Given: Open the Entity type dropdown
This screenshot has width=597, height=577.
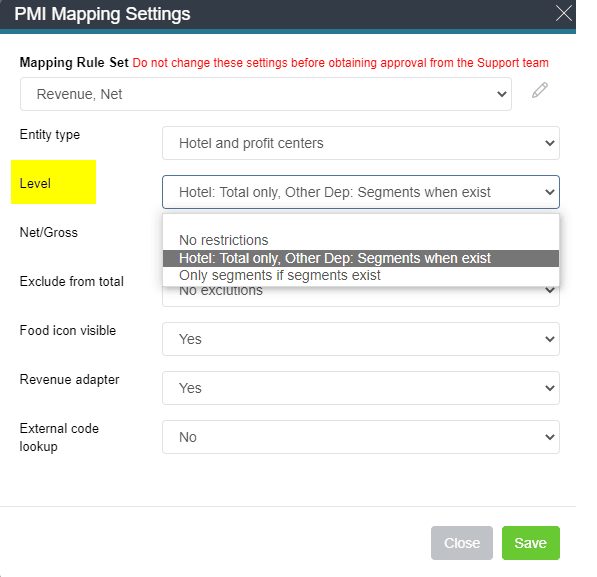Looking at the screenshot, I should 361,143.
